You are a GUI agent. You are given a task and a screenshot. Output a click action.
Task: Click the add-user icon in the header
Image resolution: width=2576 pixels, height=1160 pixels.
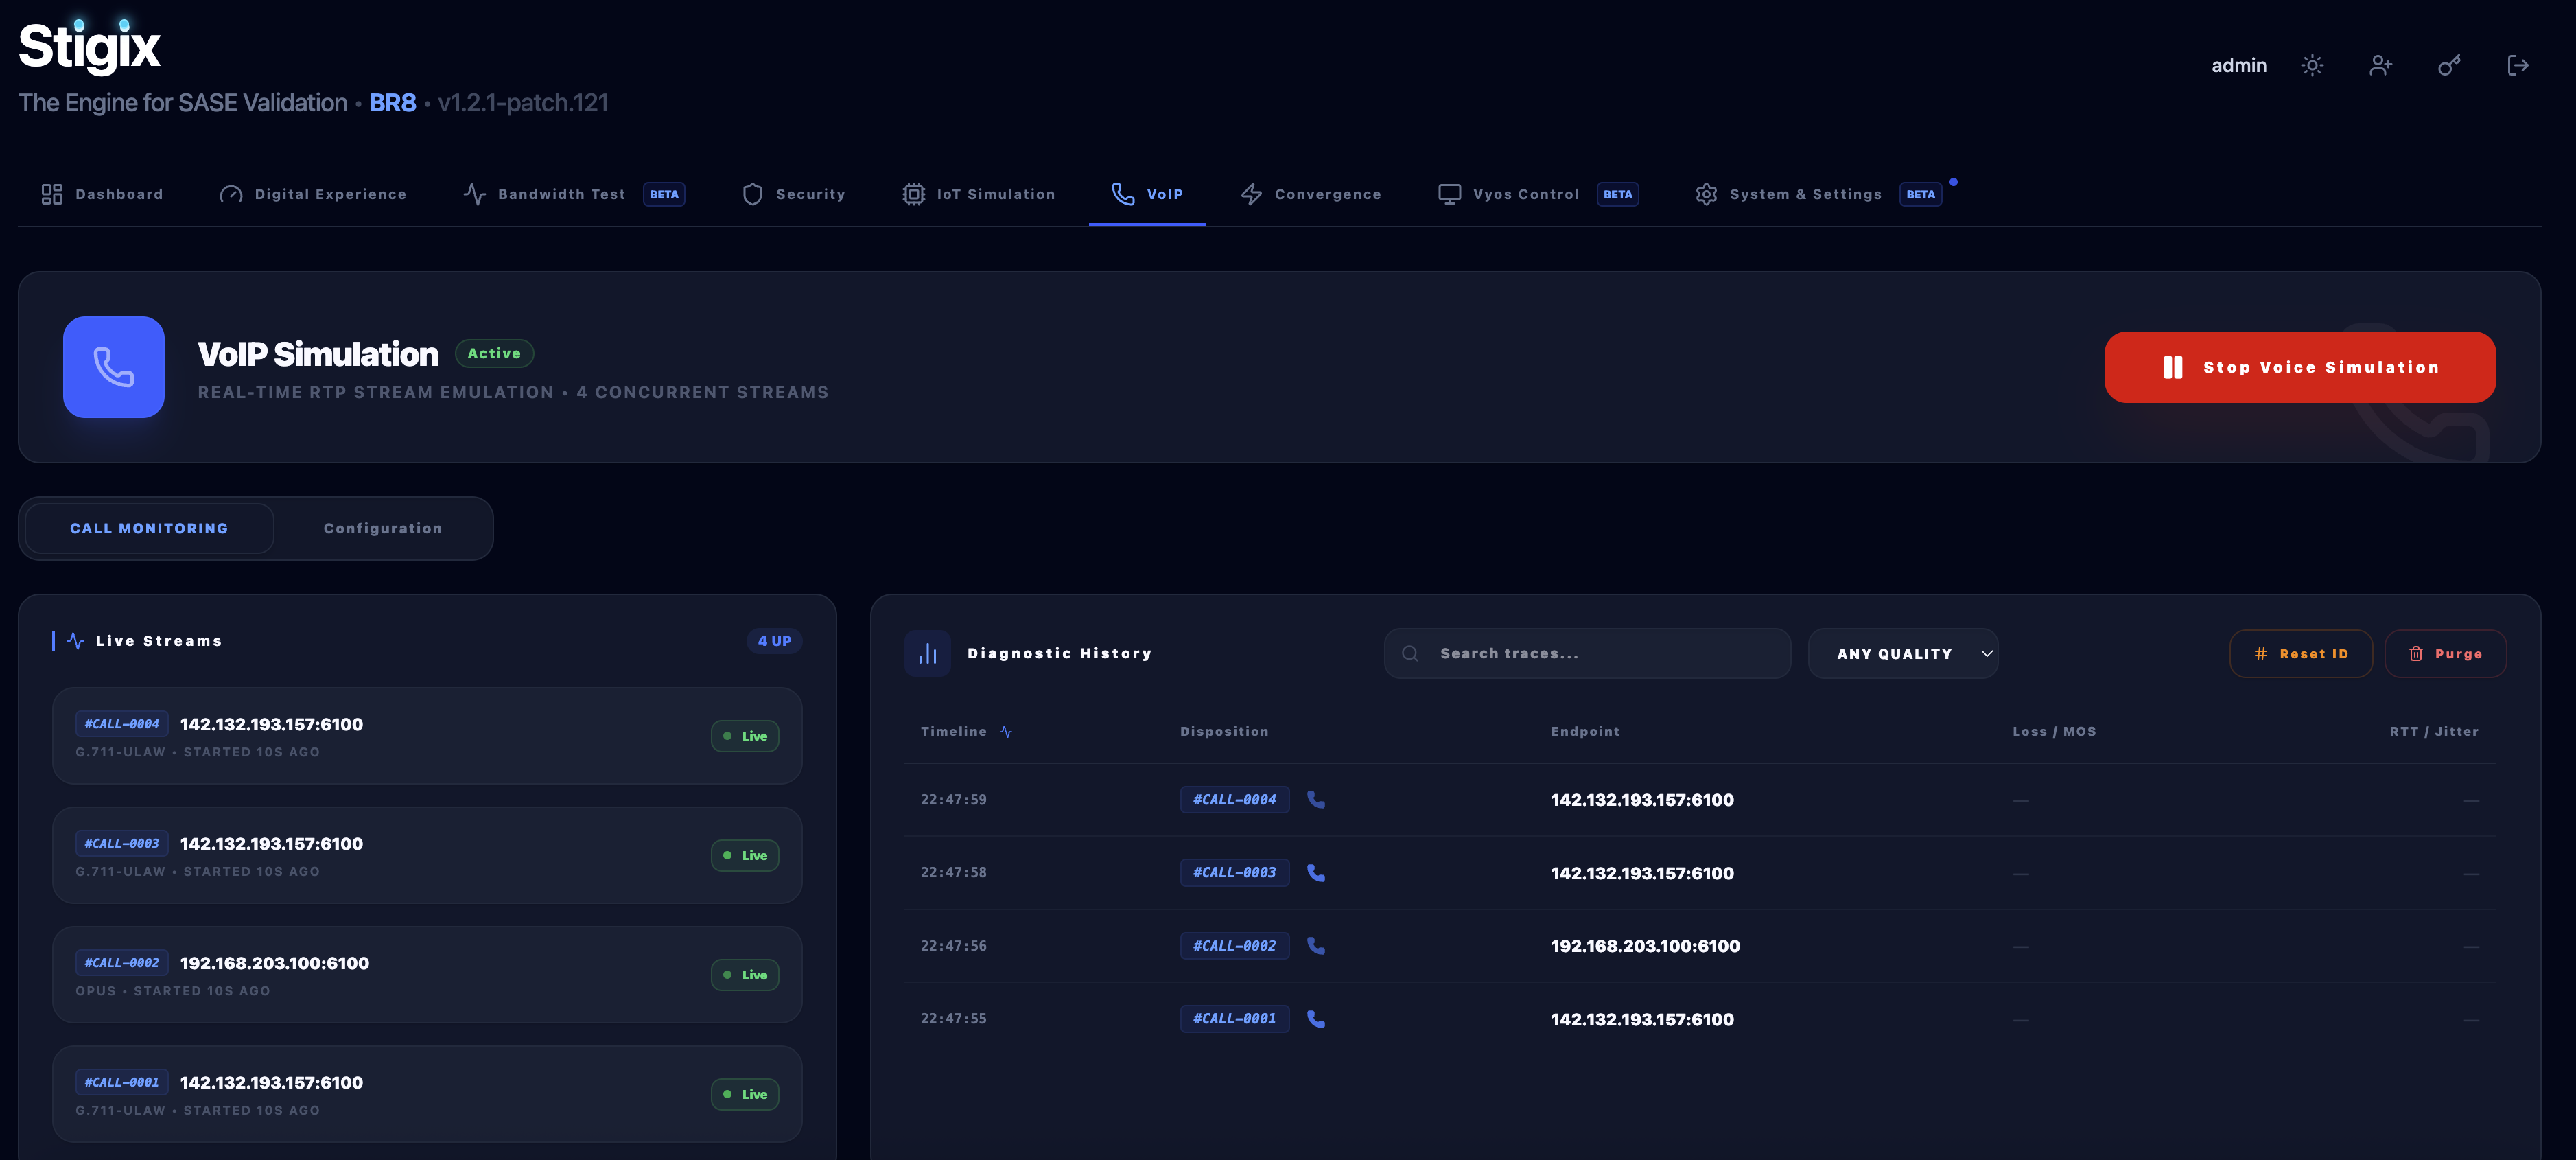[x=2381, y=65]
